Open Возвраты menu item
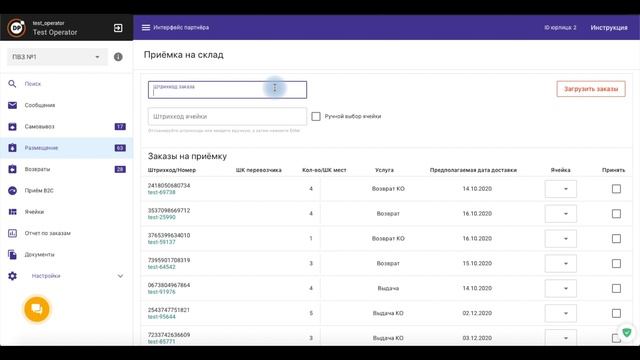 (x=37, y=169)
